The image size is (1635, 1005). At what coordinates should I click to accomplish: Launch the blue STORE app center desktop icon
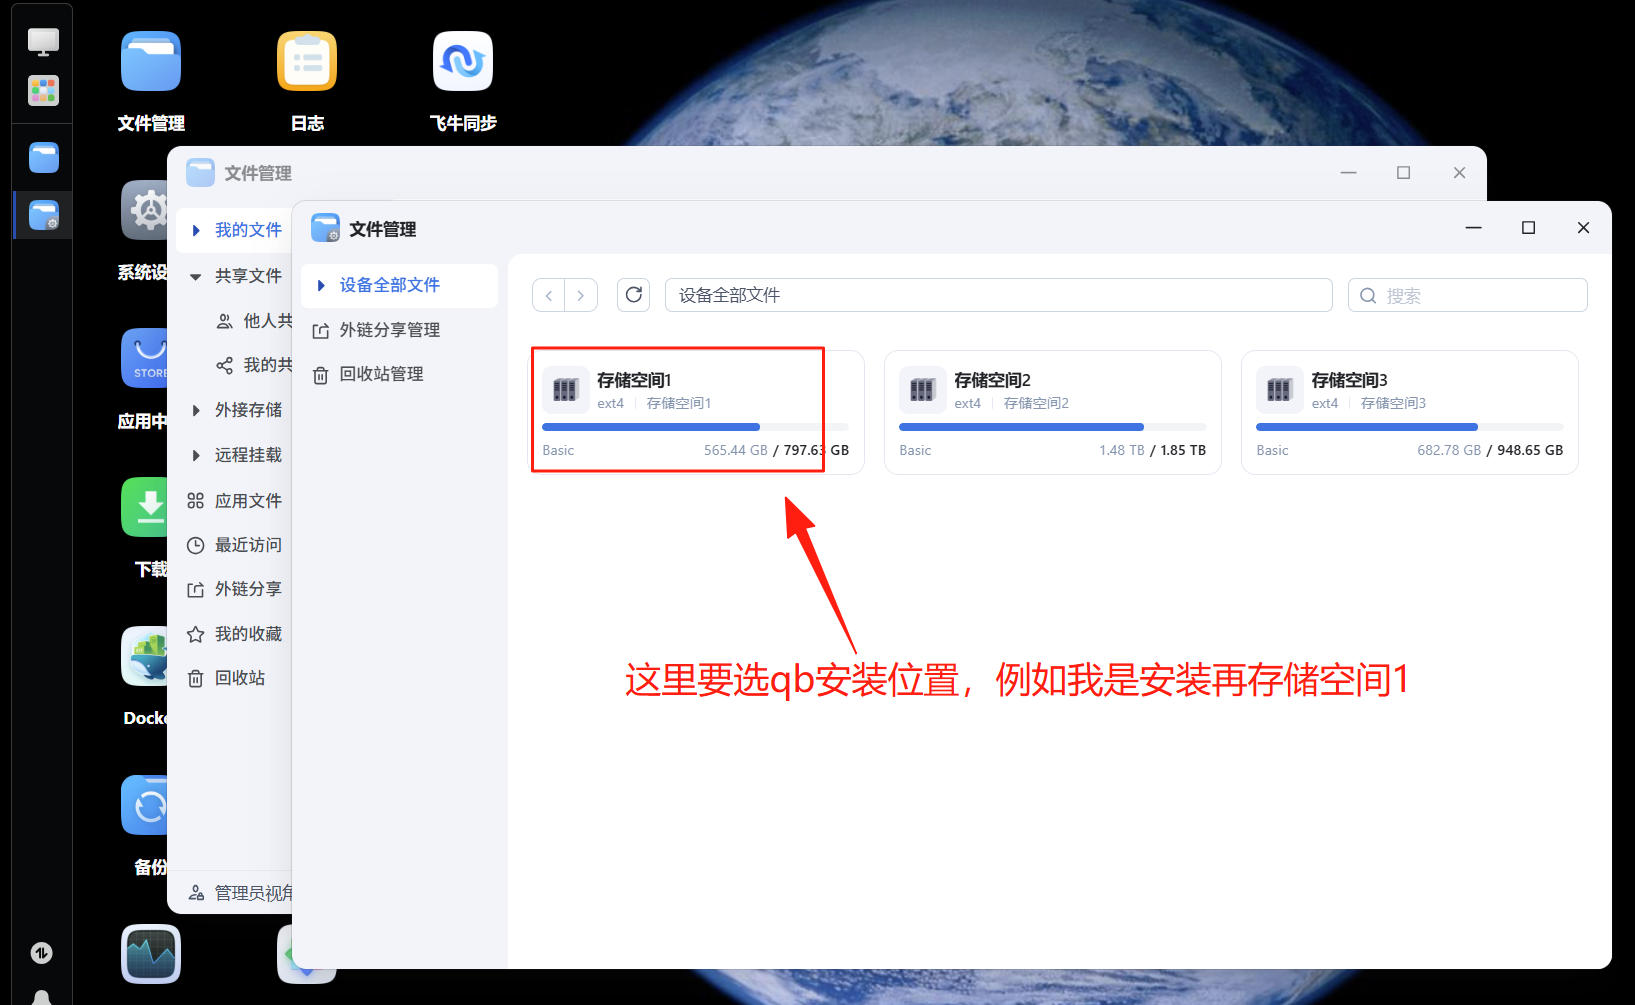pos(144,358)
